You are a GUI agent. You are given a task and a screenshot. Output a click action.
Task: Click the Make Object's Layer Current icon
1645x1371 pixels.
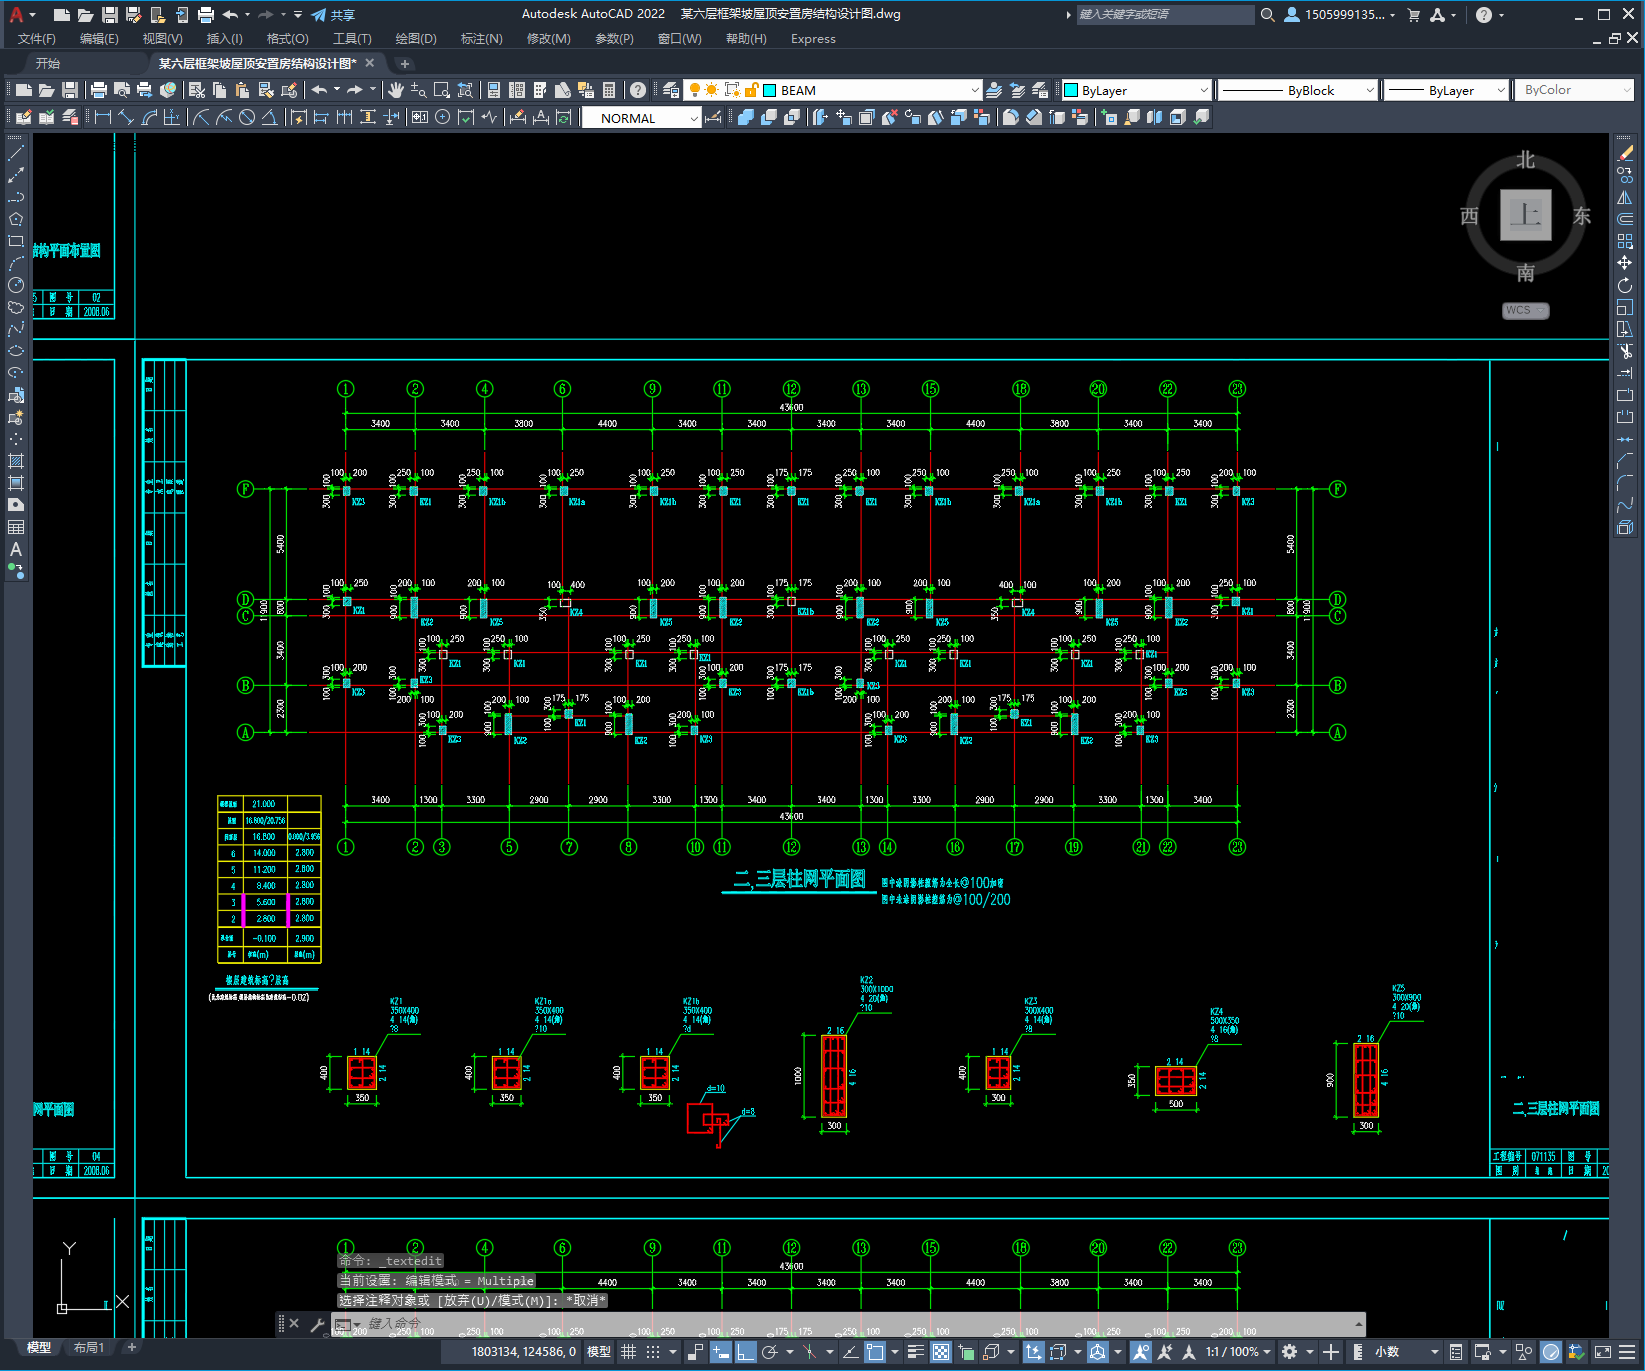(994, 90)
